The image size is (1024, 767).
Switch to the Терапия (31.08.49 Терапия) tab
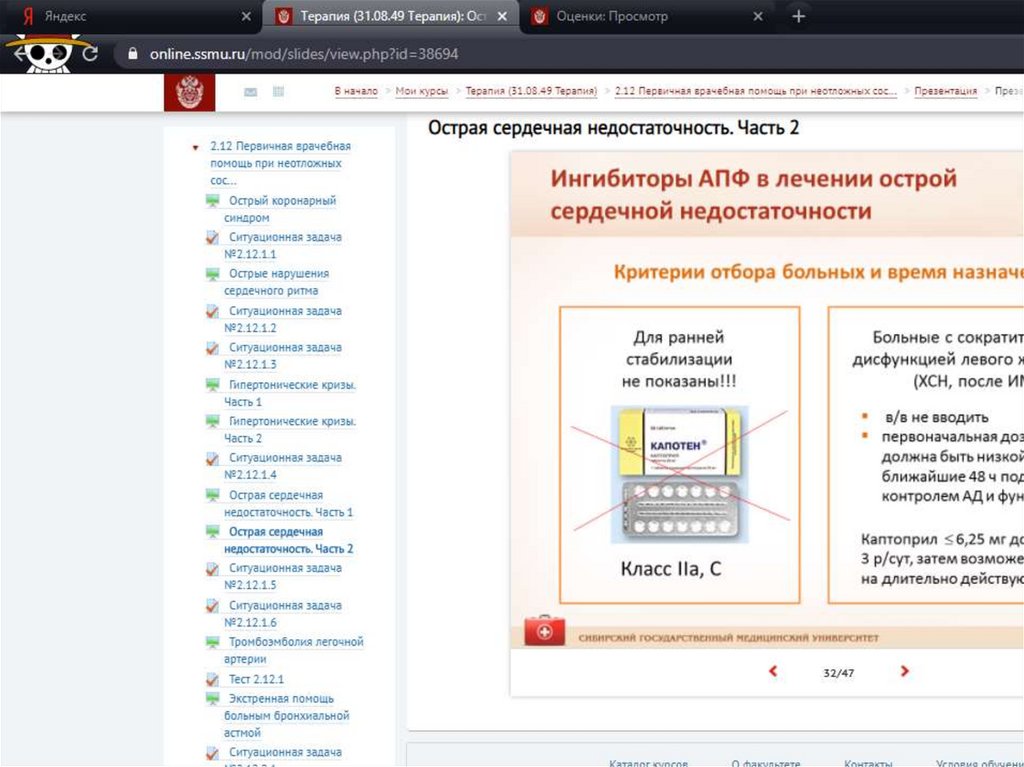click(392, 16)
